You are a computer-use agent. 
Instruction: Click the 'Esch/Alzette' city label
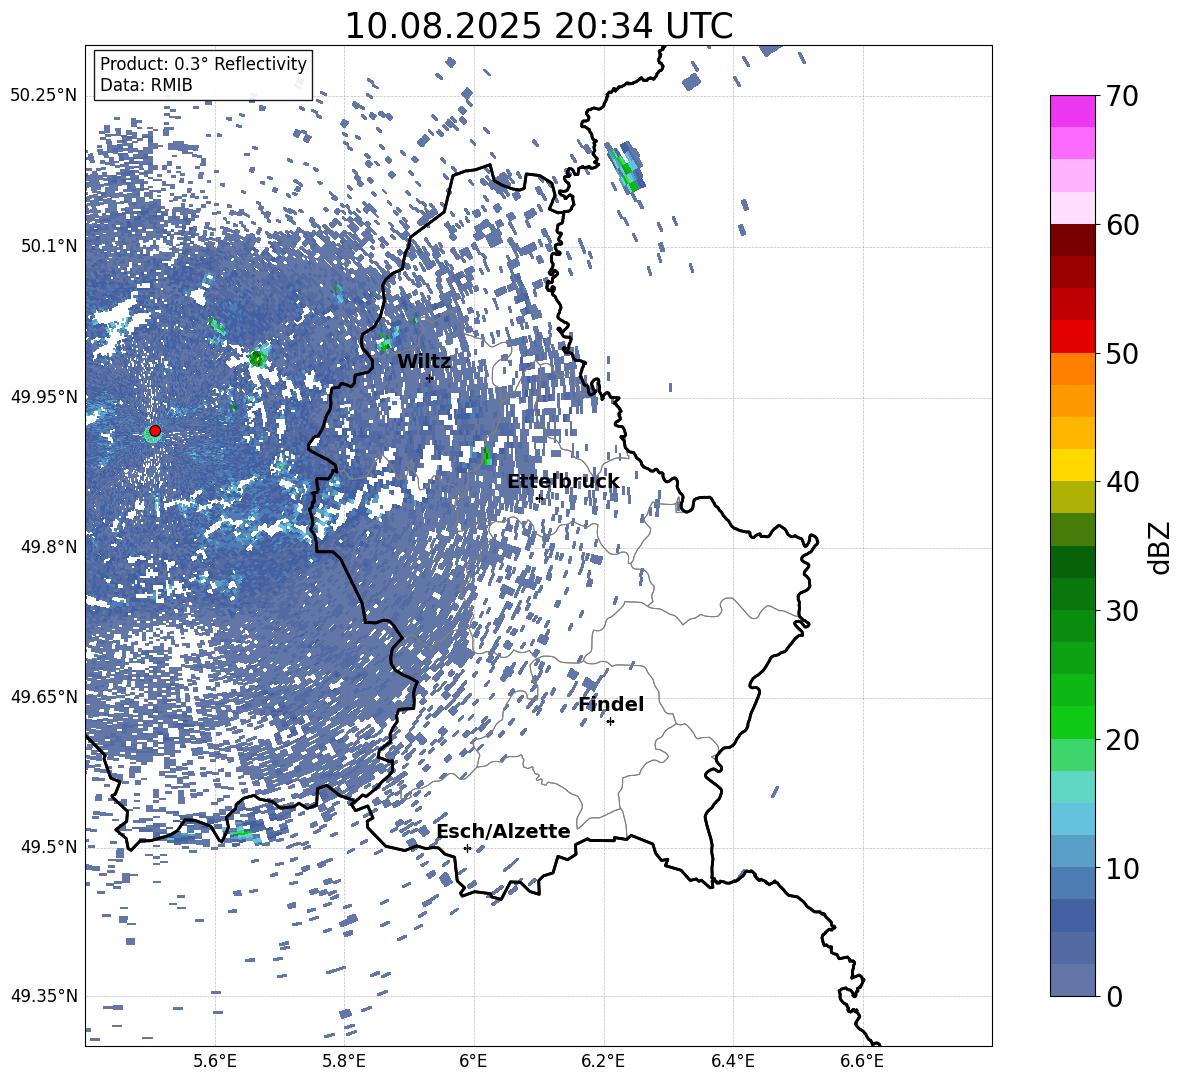click(x=503, y=832)
